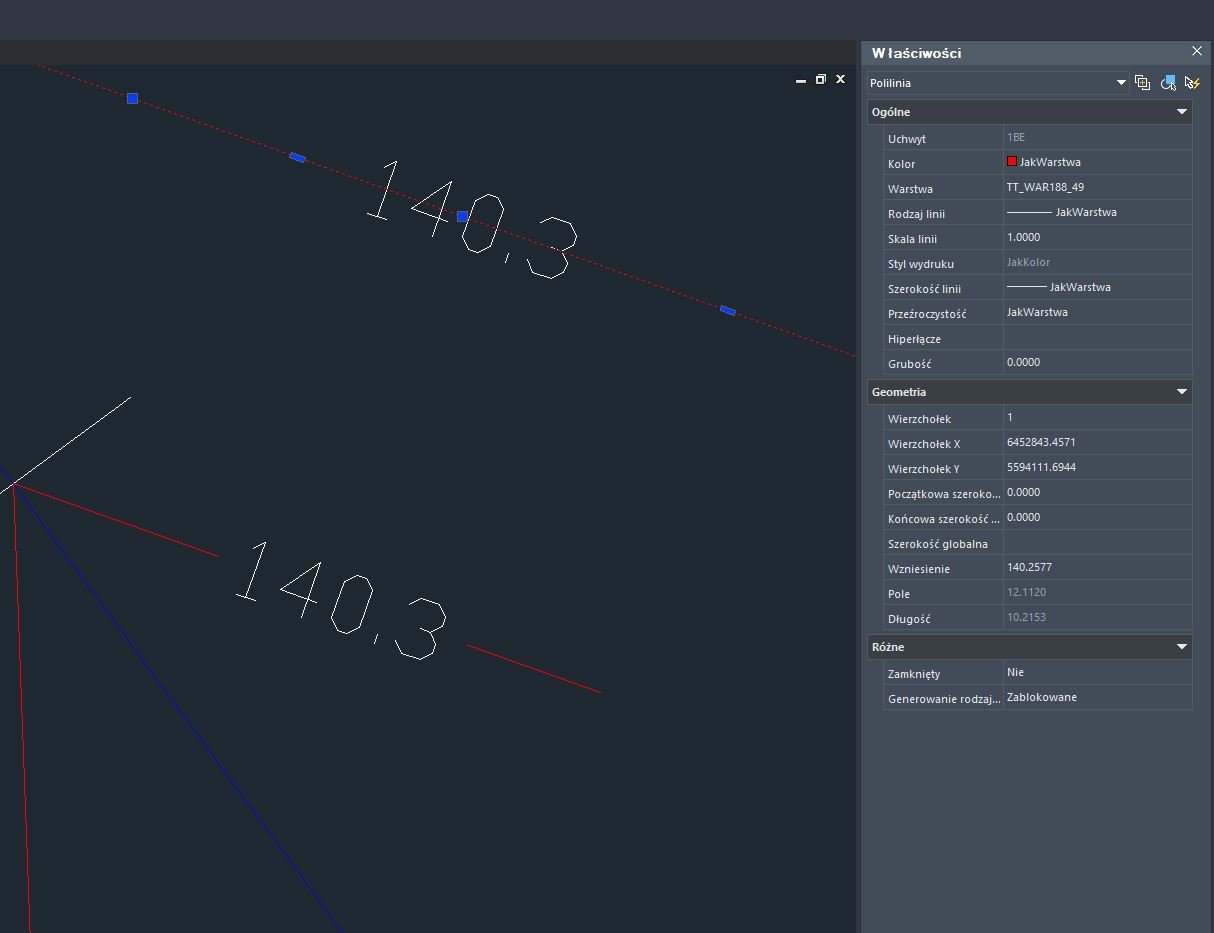The width and height of the screenshot is (1214, 933).
Task: Collapse the Różne section
Action: 1181,647
